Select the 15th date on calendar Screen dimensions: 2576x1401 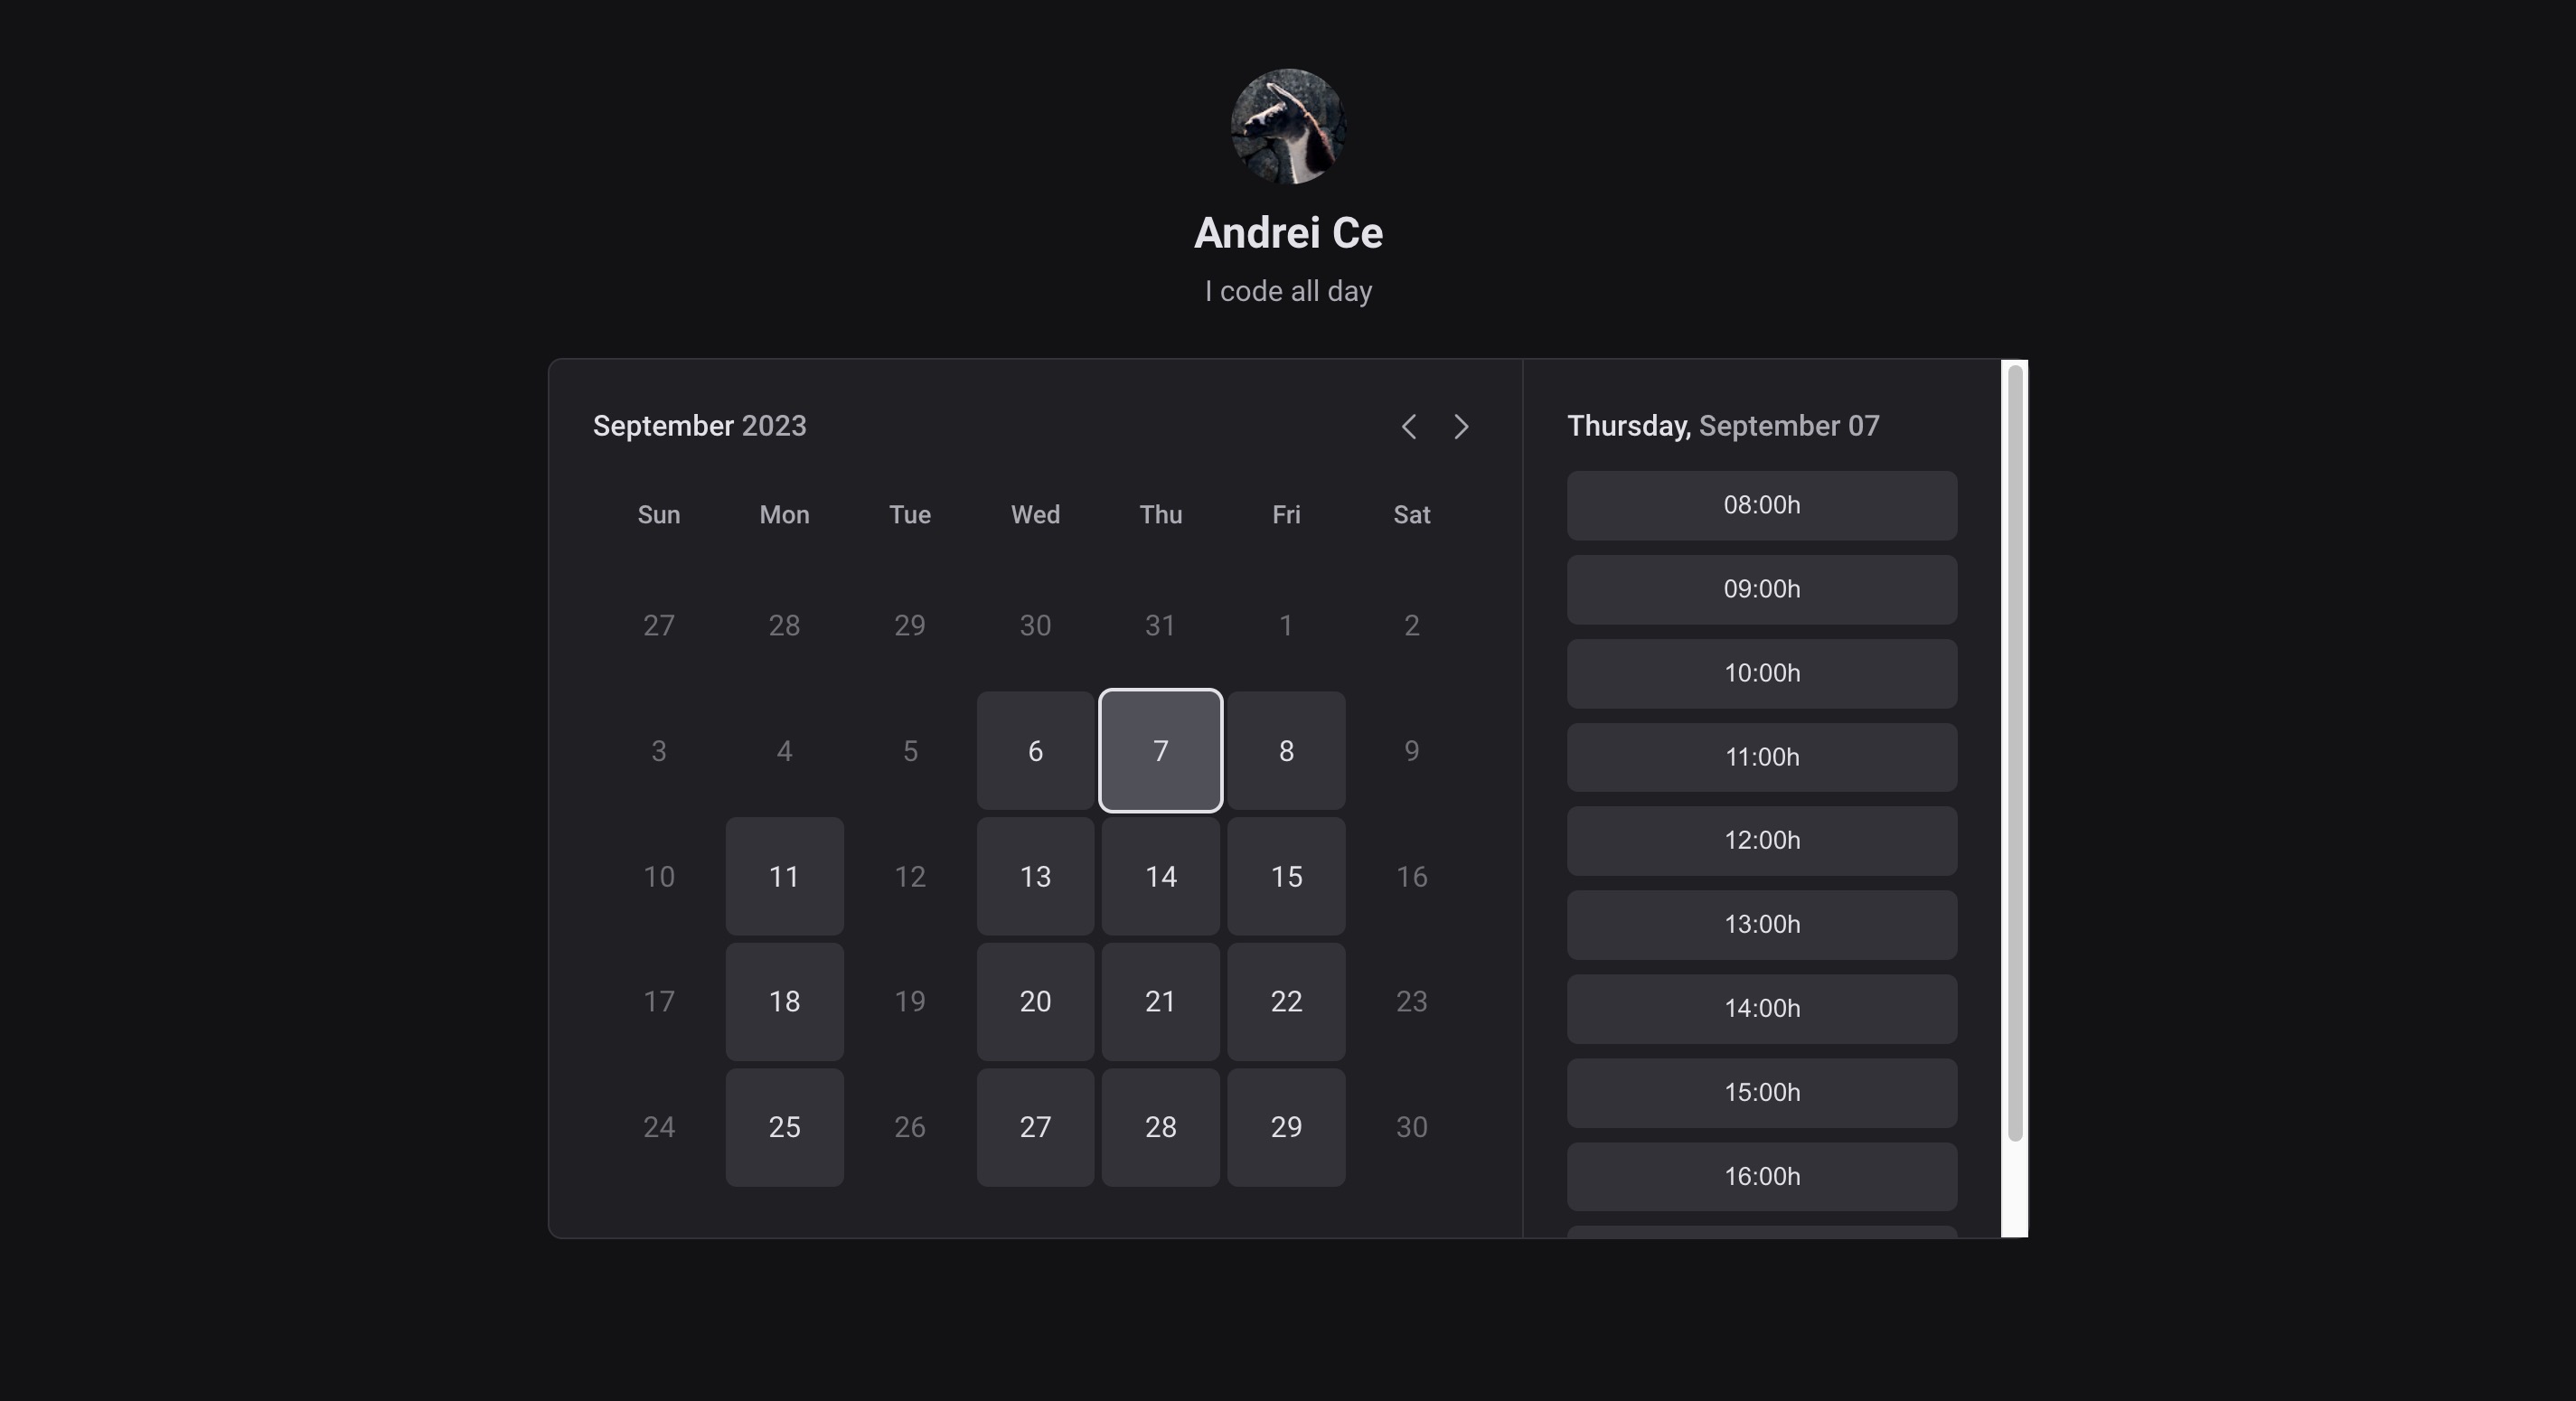[x=1285, y=877]
